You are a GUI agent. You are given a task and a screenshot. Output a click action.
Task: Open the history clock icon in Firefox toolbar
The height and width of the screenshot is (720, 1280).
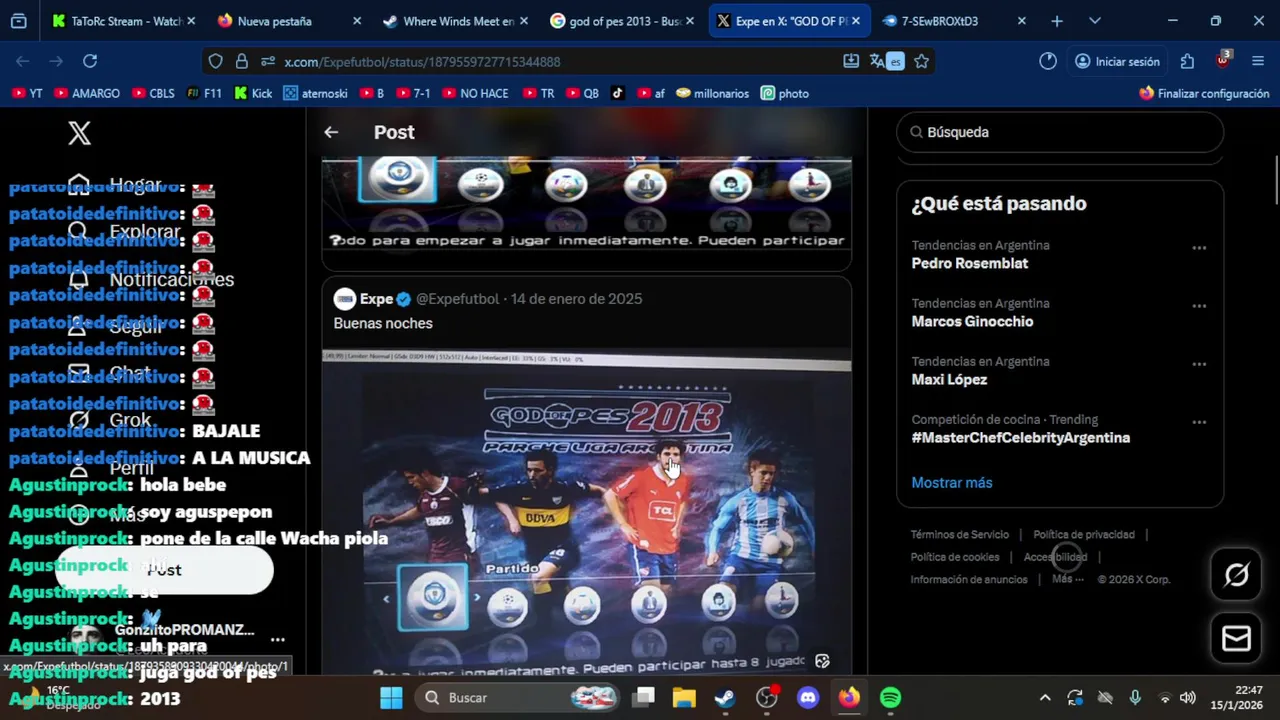(x=1048, y=61)
